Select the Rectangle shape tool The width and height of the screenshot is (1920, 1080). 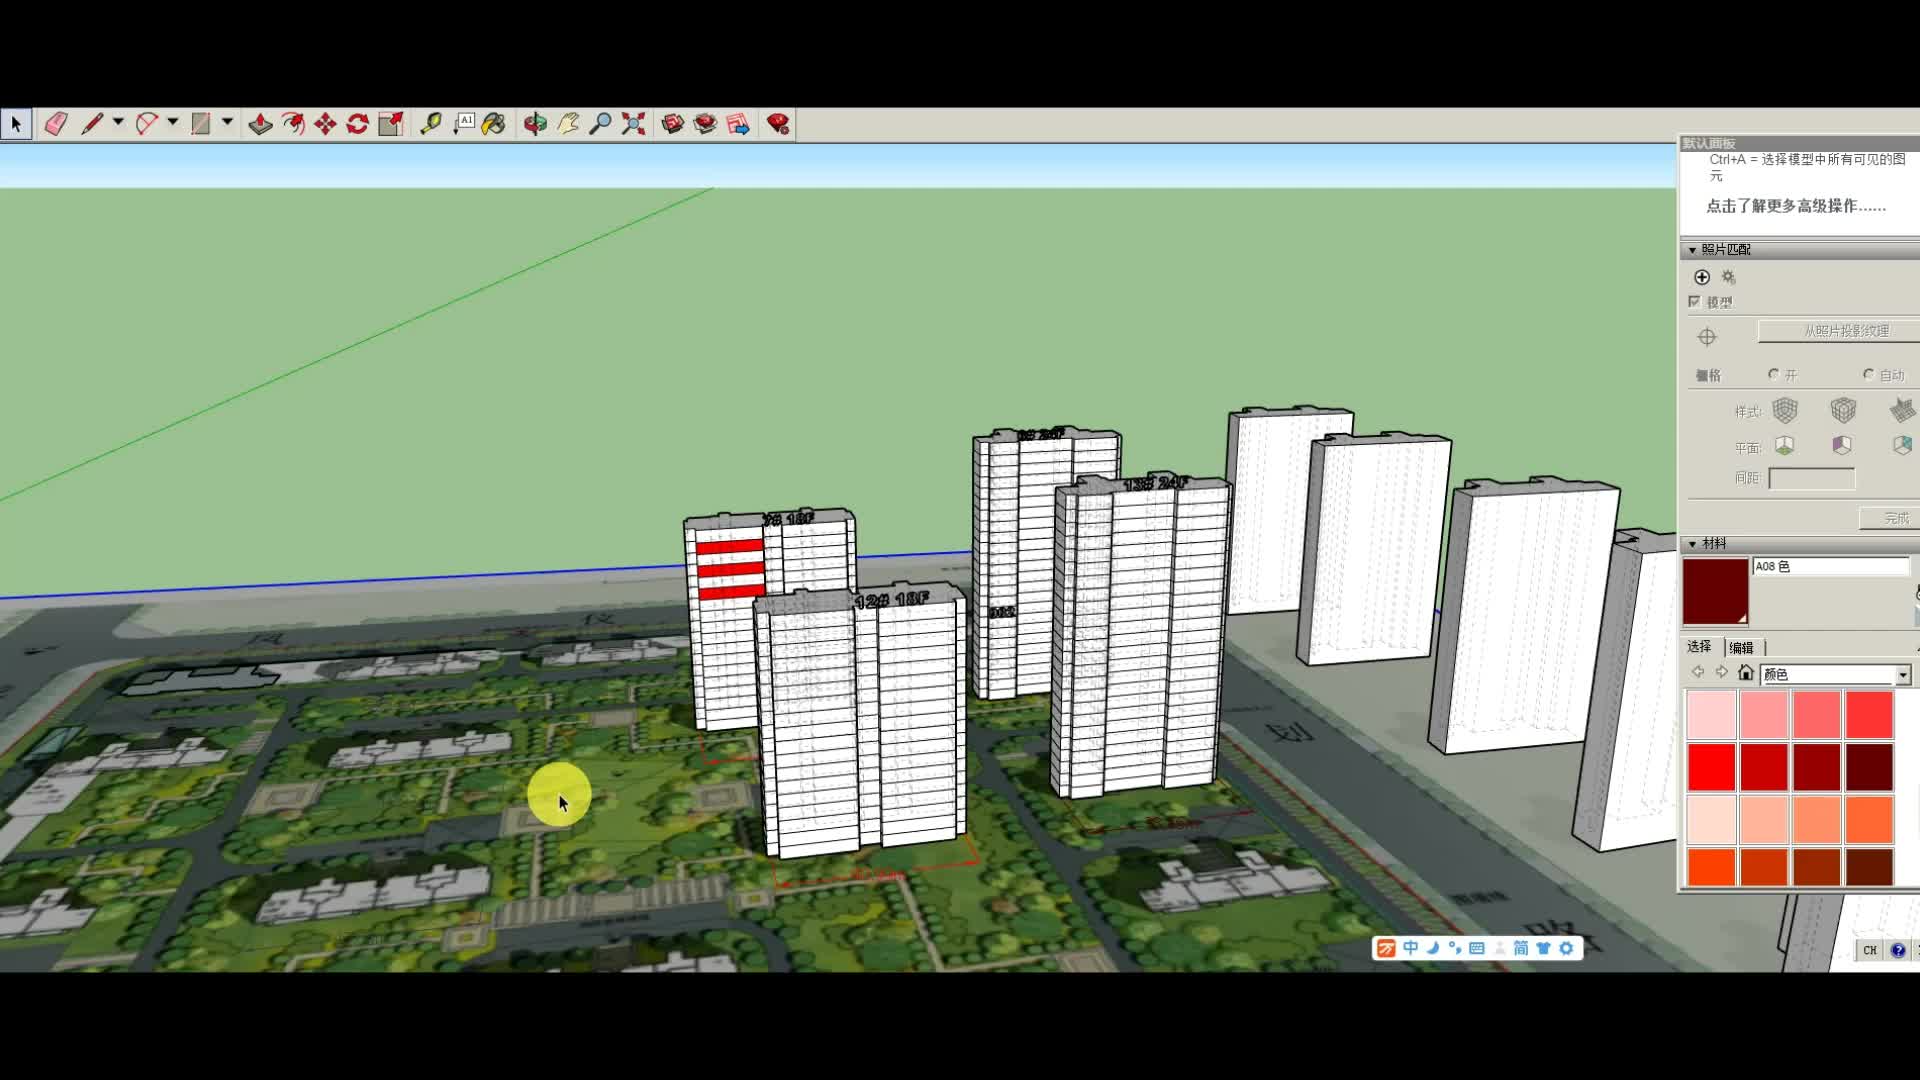(201, 124)
